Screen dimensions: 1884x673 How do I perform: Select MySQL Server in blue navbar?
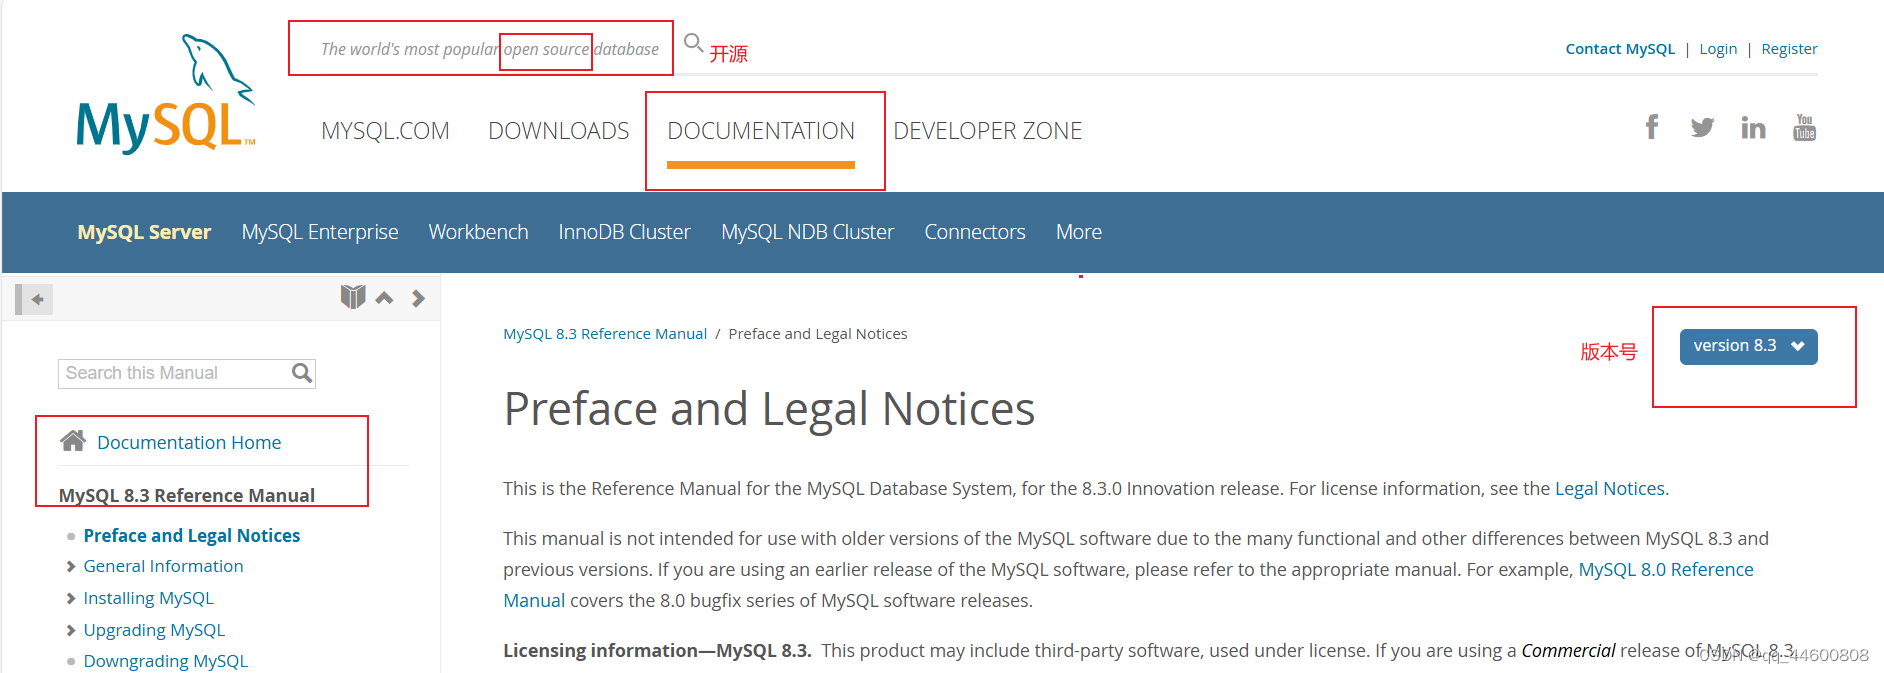tap(144, 232)
